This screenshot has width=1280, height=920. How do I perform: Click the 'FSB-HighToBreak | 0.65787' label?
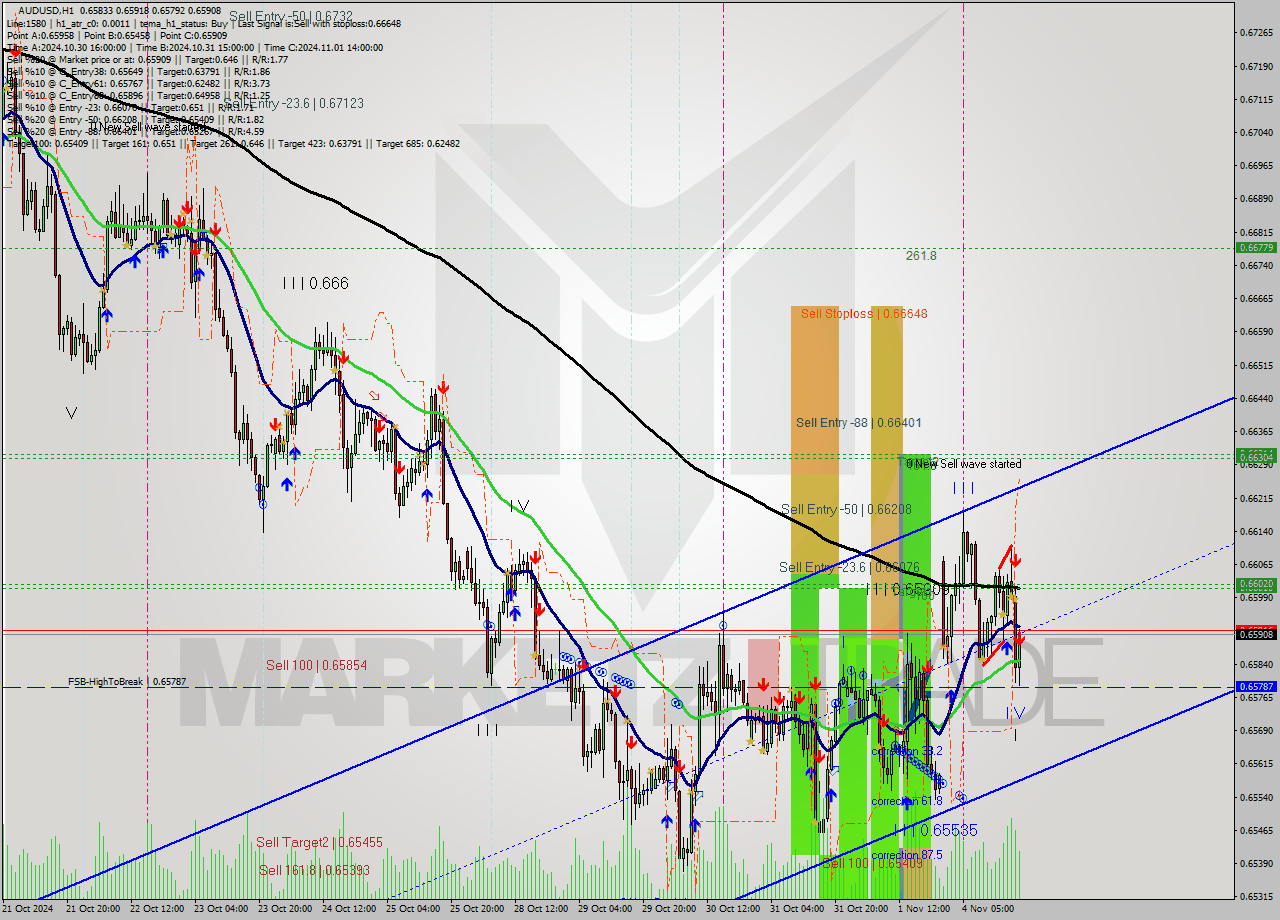tap(127, 682)
